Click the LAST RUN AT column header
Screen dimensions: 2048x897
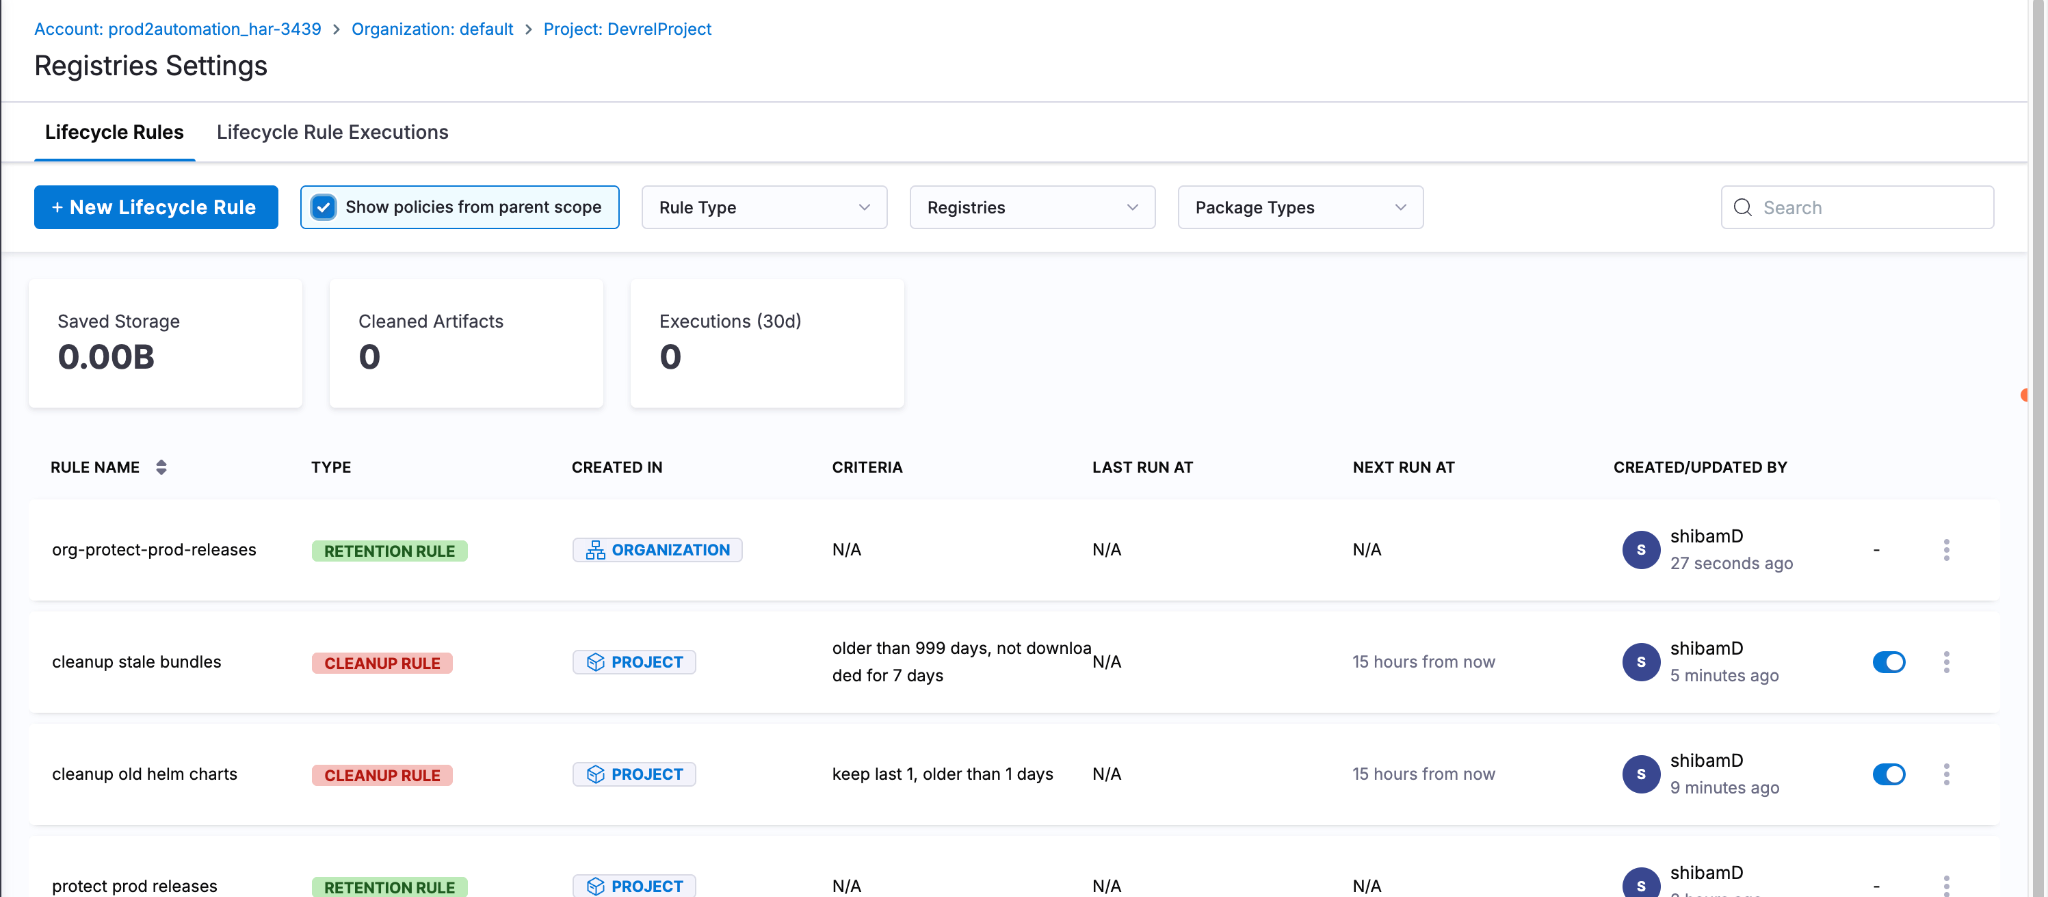point(1142,467)
